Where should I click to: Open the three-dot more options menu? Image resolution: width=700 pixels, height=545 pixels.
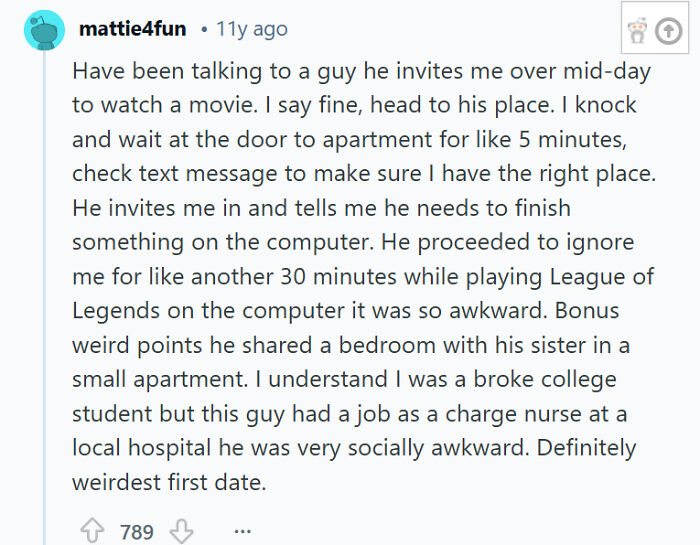tap(241, 531)
